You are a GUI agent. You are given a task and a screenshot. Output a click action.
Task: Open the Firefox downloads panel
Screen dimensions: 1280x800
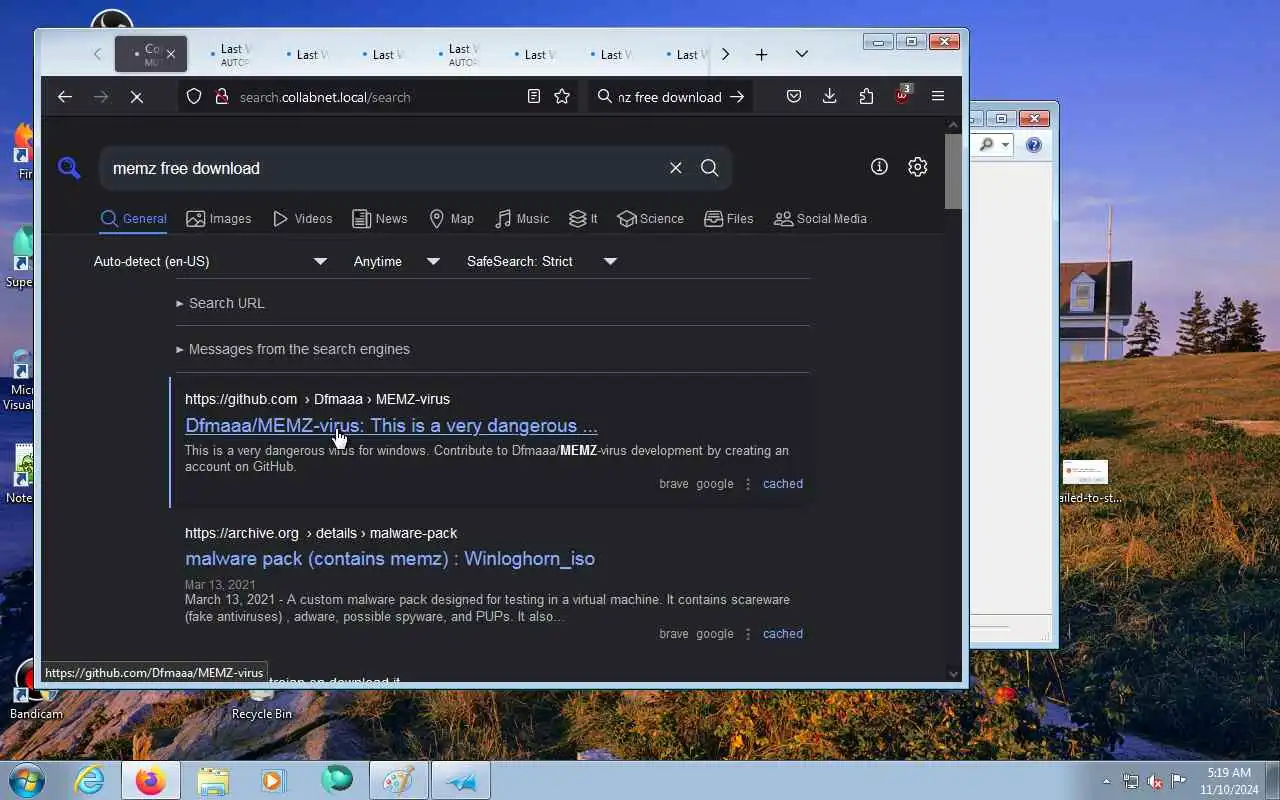tap(829, 97)
